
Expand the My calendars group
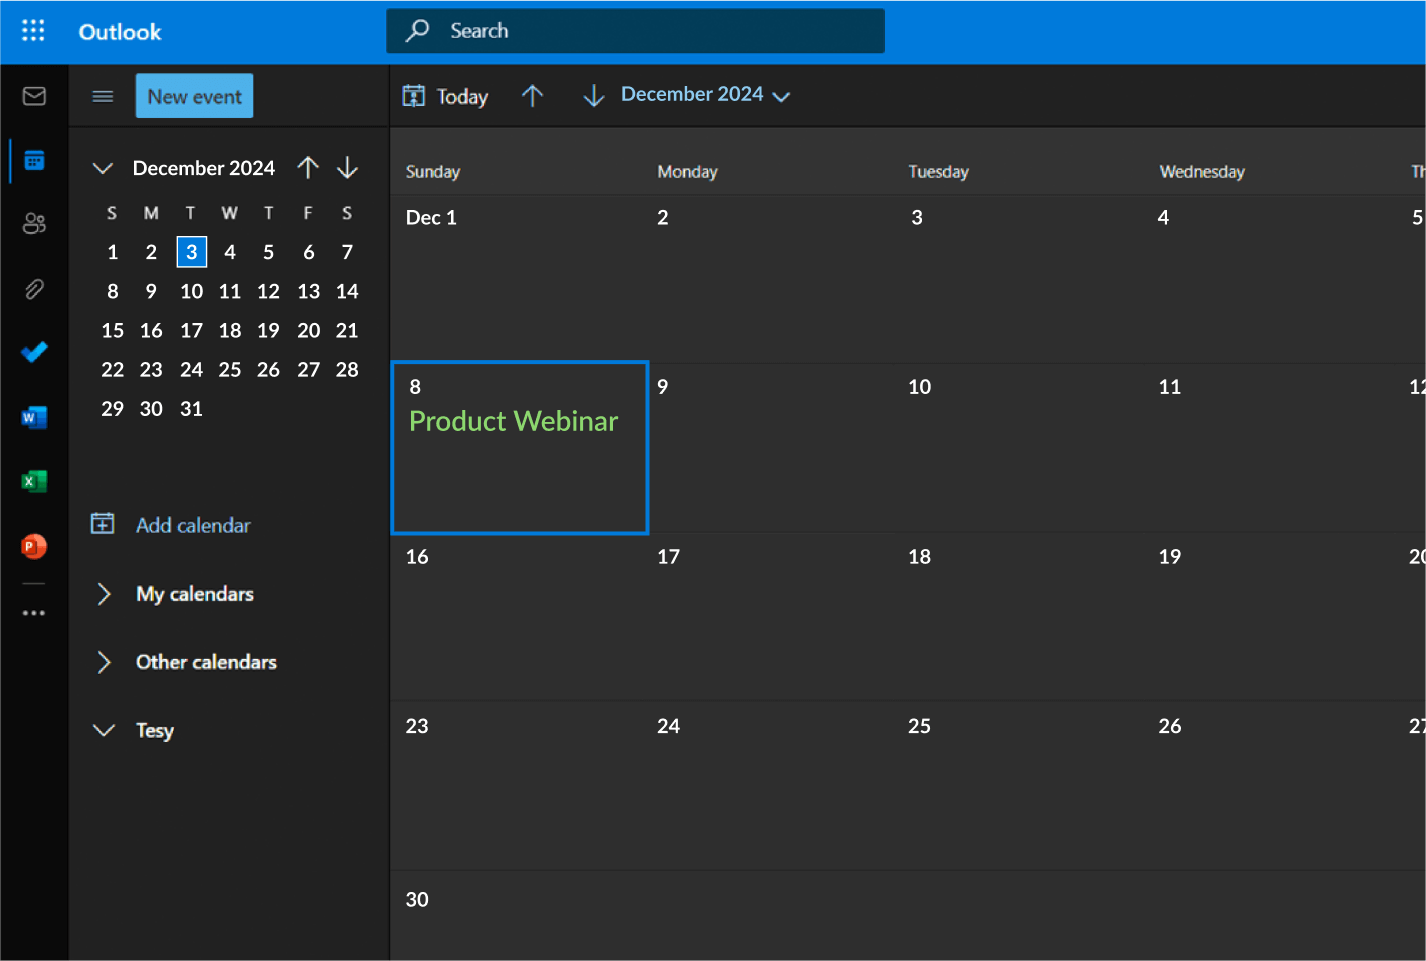pyautogui.click(x=104, y=594)
